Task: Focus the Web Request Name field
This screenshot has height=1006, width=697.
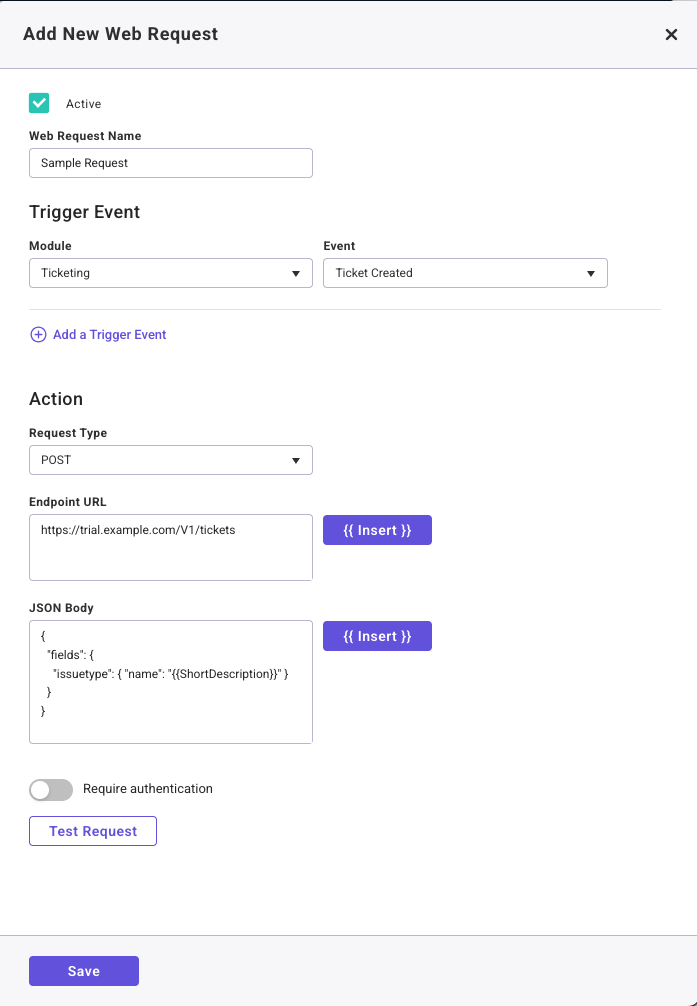Action: pyautogui.click(x=170, y=163)
